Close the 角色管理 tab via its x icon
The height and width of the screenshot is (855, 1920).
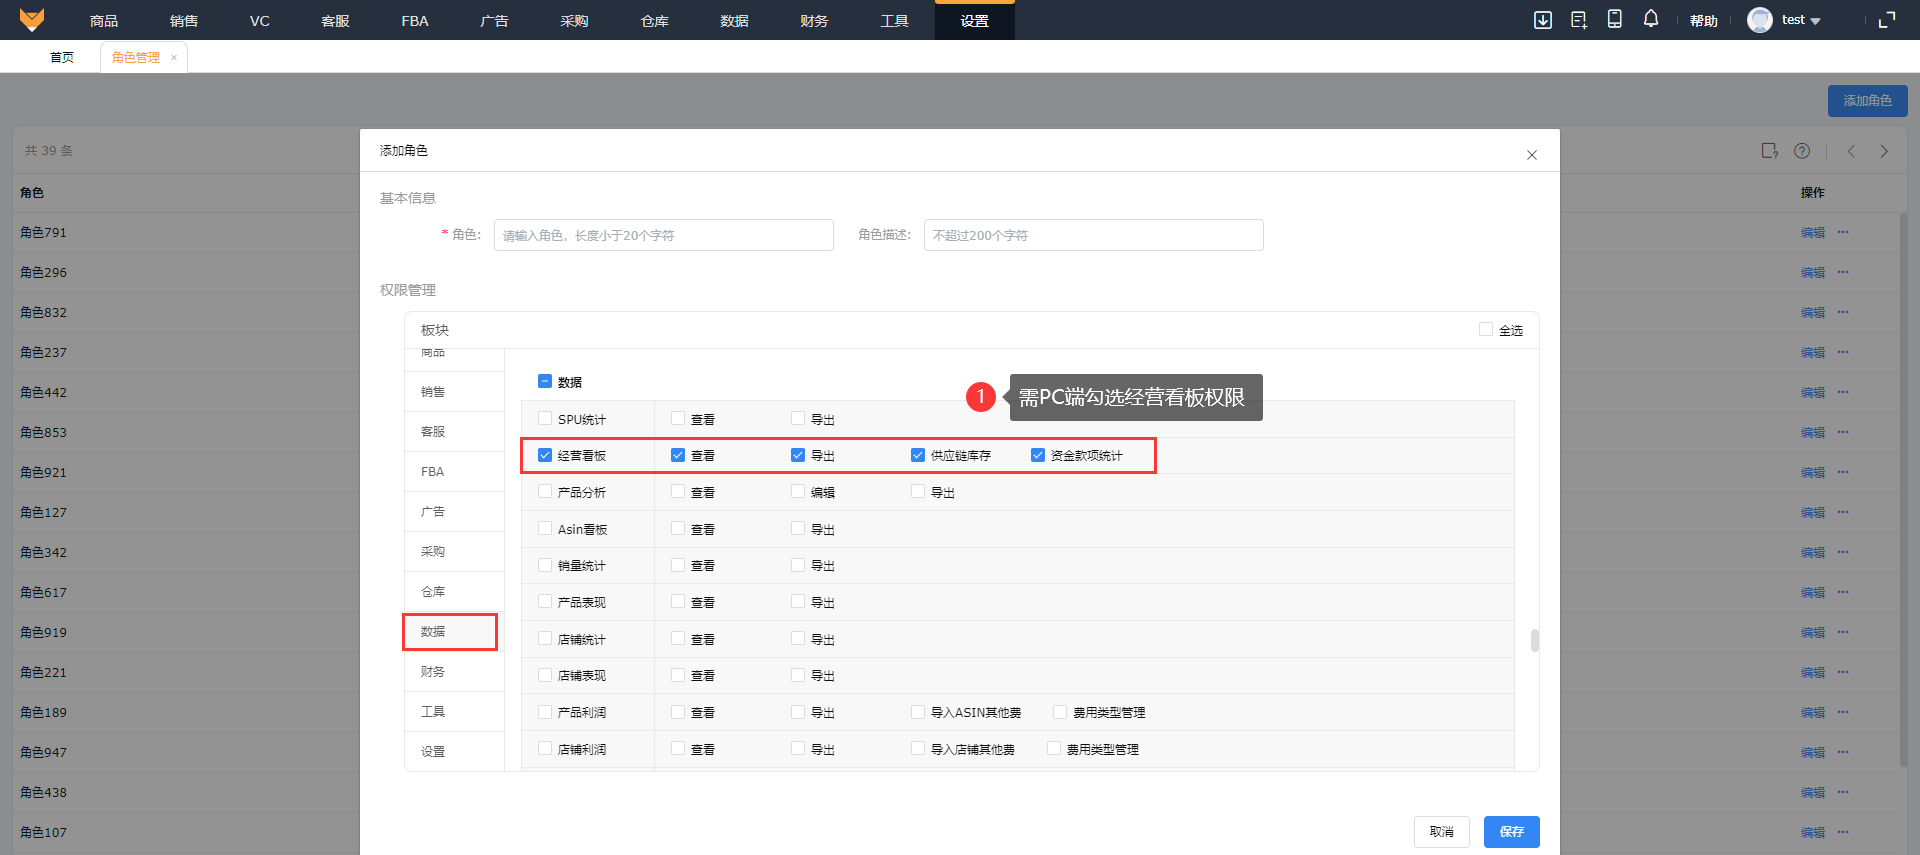pos(174,58)
